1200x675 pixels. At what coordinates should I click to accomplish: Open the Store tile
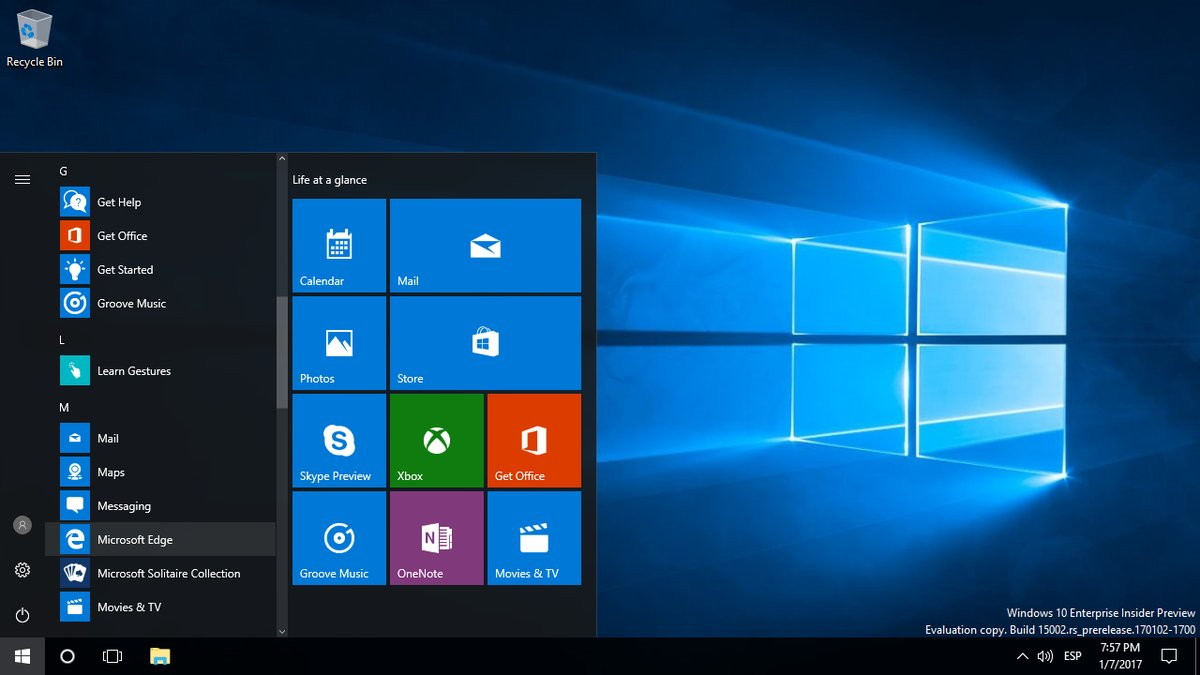point(485,343)
